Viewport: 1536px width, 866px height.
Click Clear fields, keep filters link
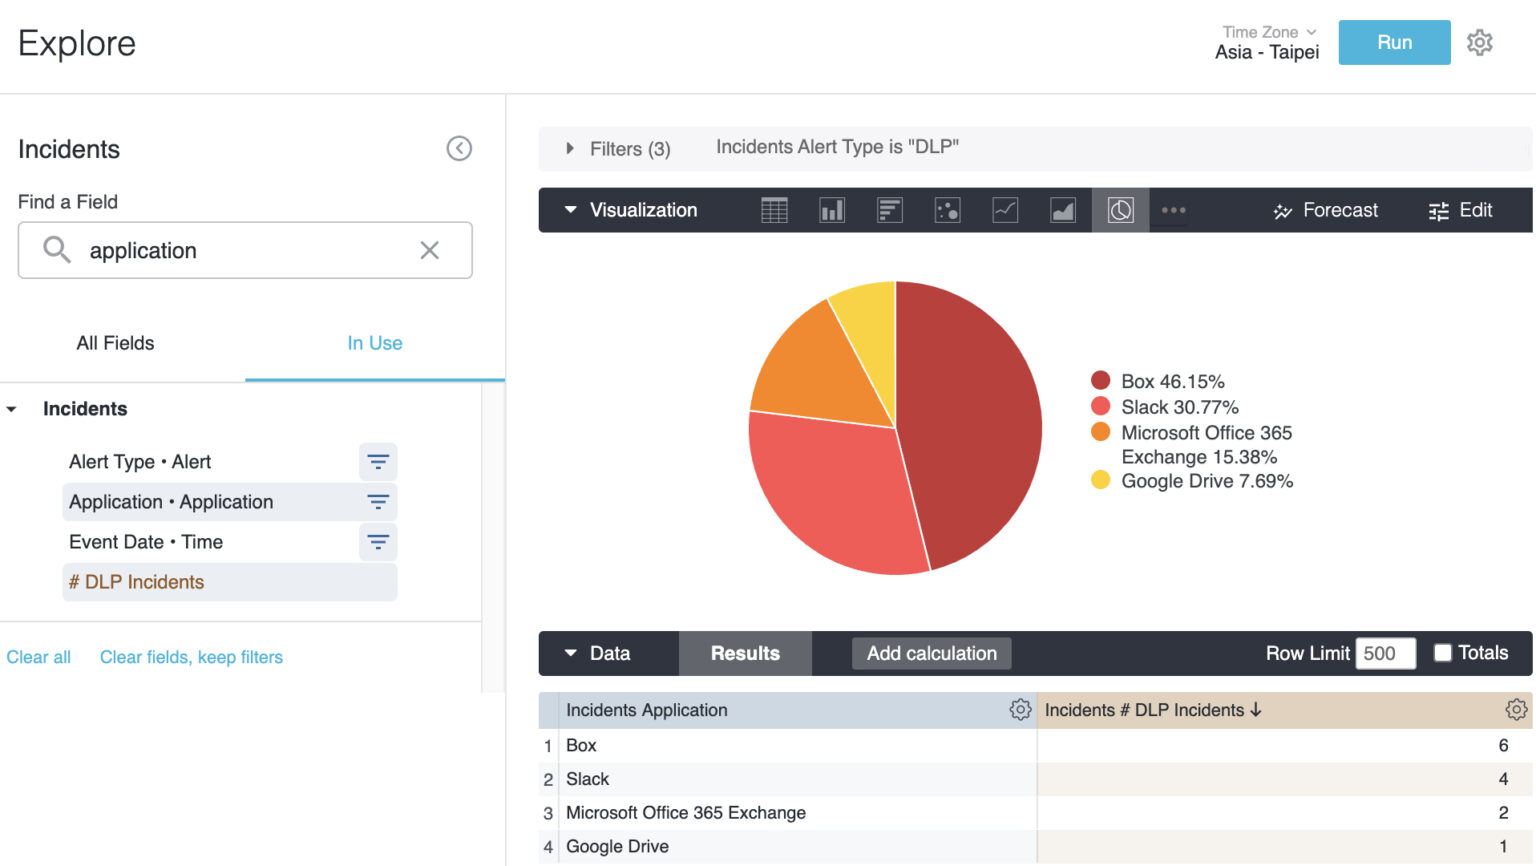(191, 657)
